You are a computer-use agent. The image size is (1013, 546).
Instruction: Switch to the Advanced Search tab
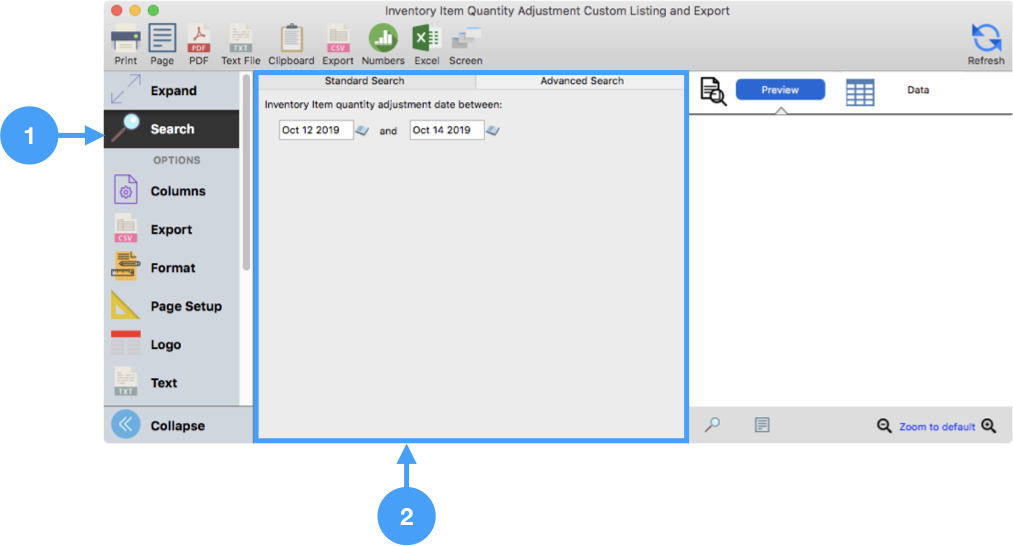(581, 81)
